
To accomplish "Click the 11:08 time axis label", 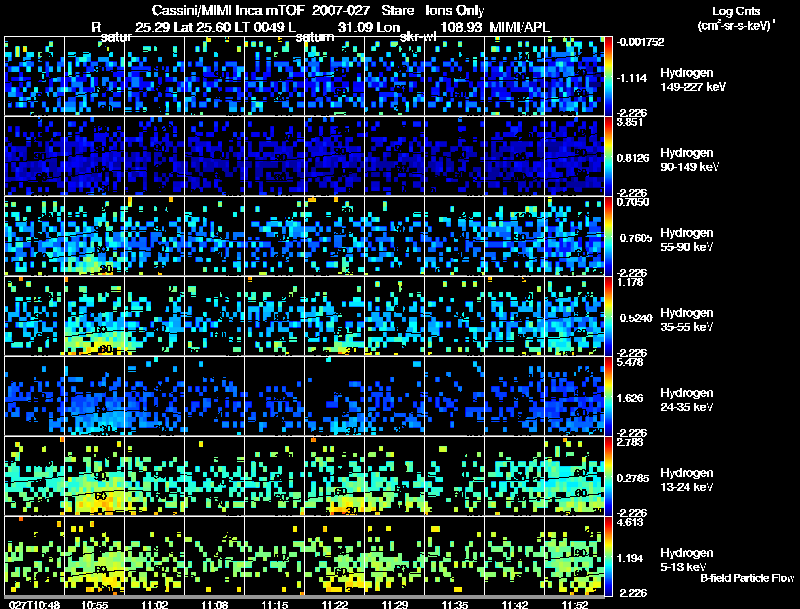I will click(x=214, y=604).
